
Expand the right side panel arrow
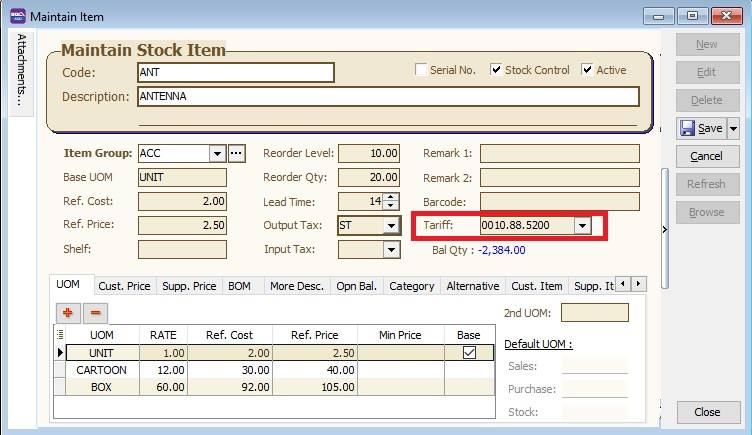click(x=664, y=230)
